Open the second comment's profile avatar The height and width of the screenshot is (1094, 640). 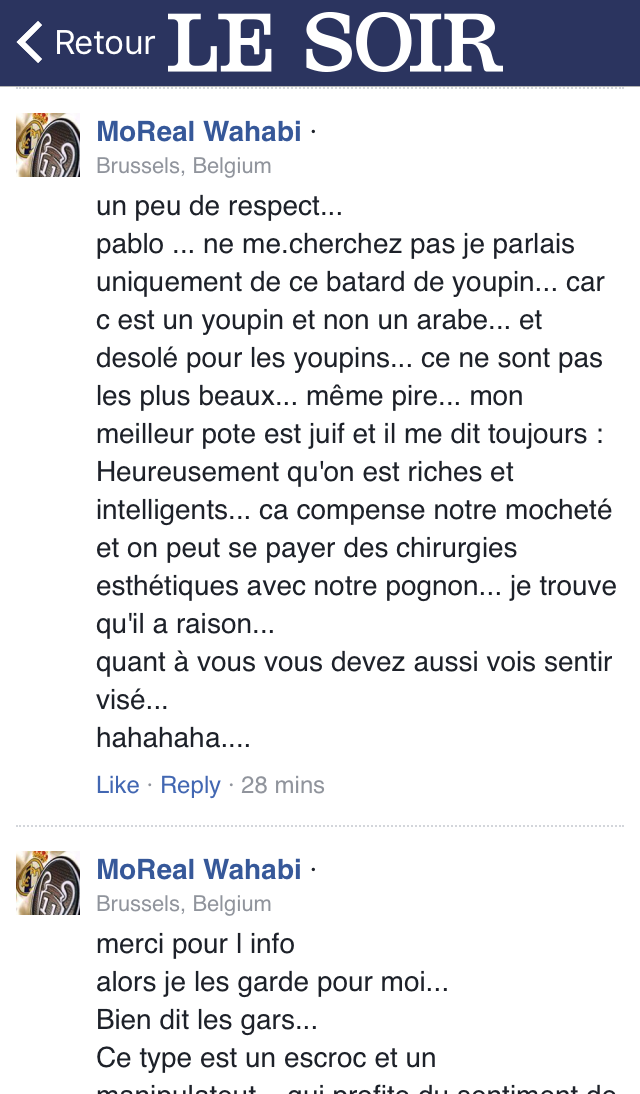[x=48, y=883]
